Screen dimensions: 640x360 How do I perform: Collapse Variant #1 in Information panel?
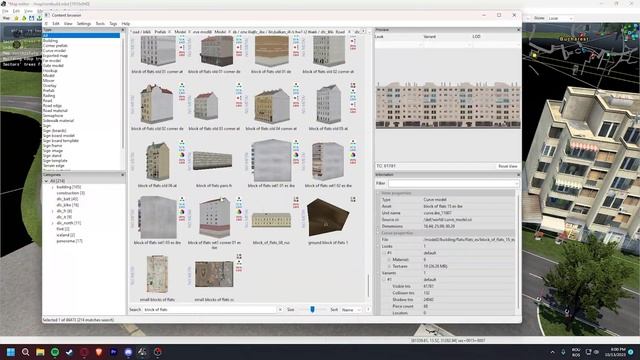point(384,280)
